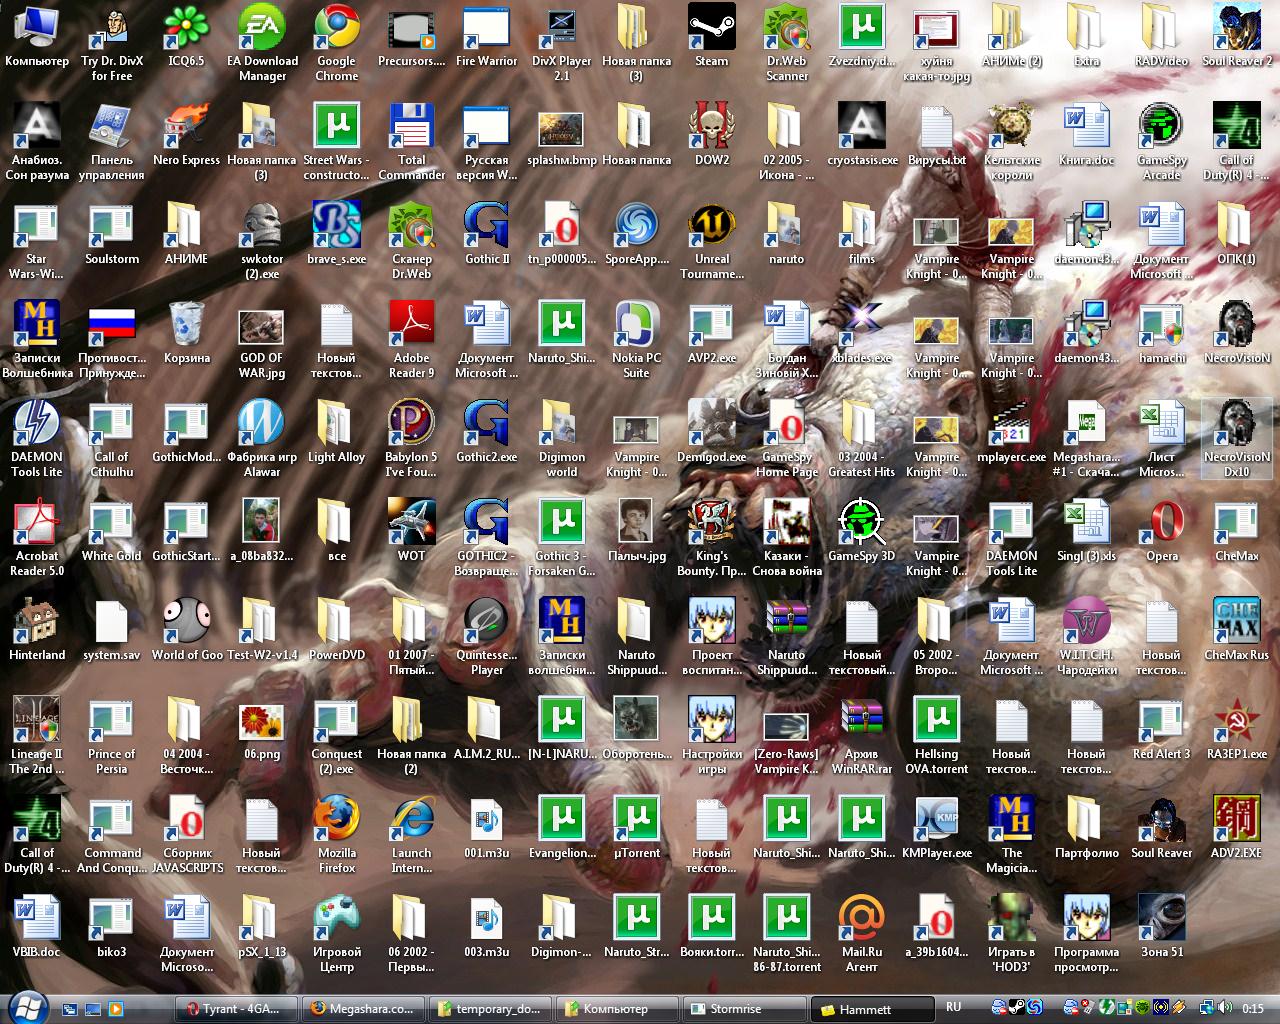Open the ICQ6.5 flower icon
Viewport: 1280px width, 1024px height.
click(x=186, y=29)
